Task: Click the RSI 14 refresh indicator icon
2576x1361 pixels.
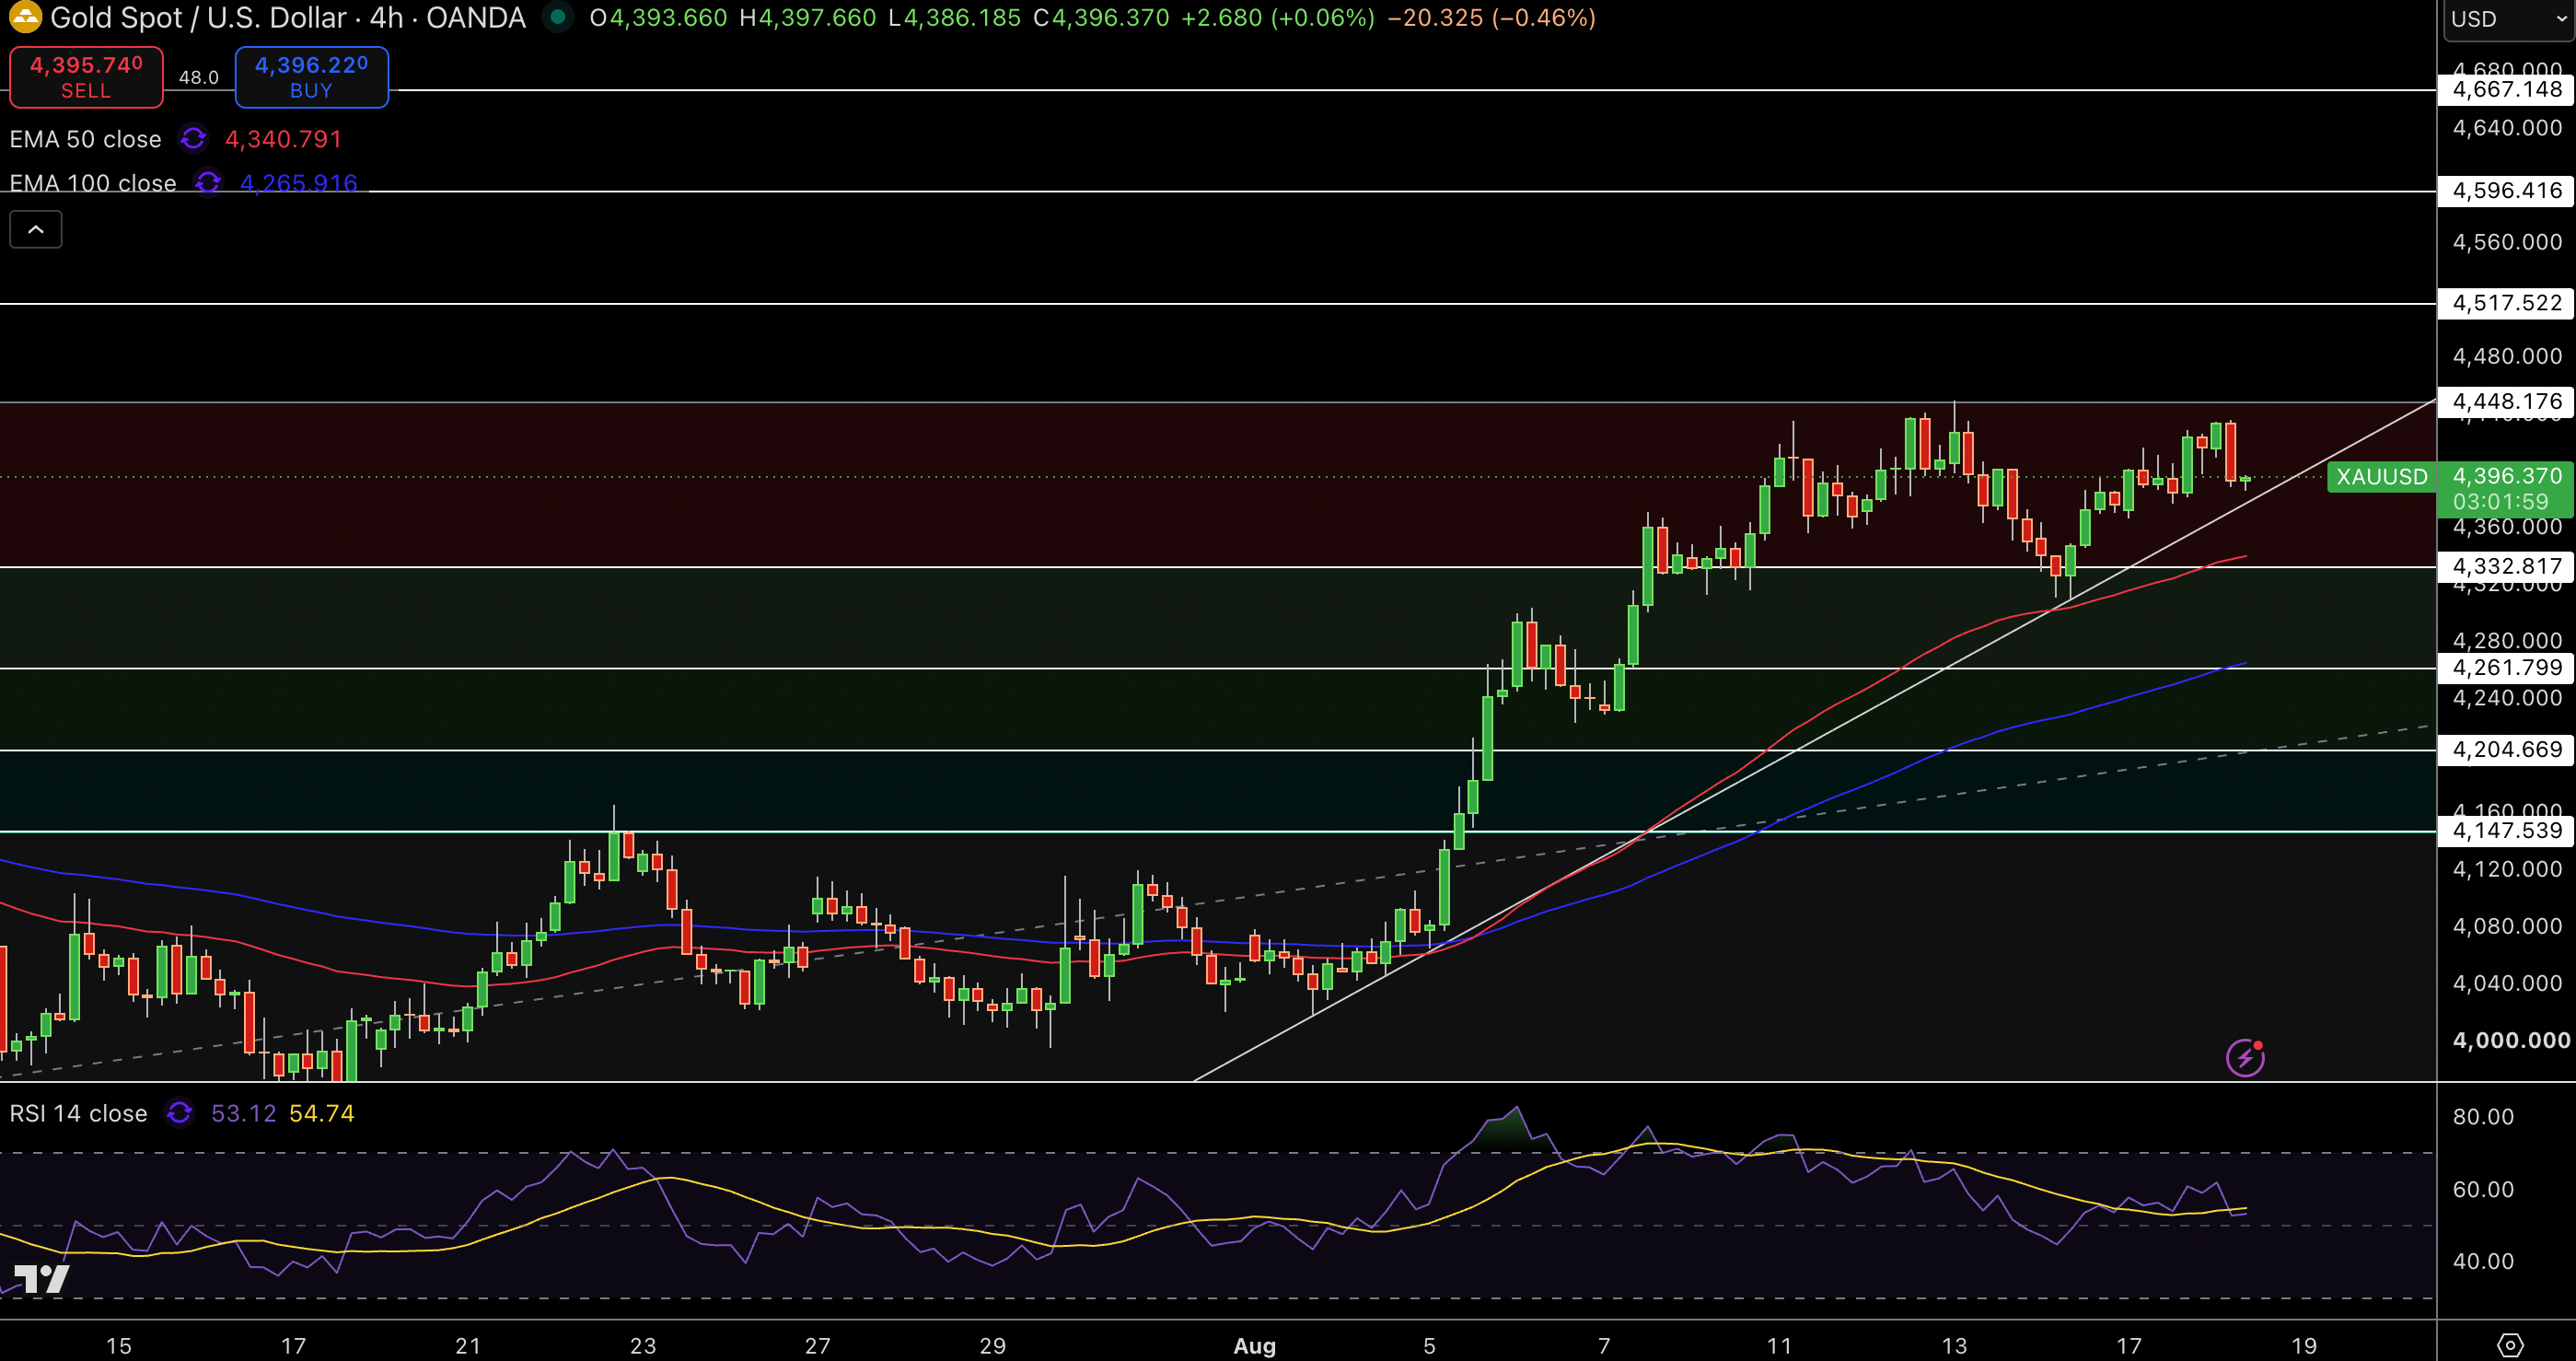Action: pyautogui.click(x=179, y=1113)
